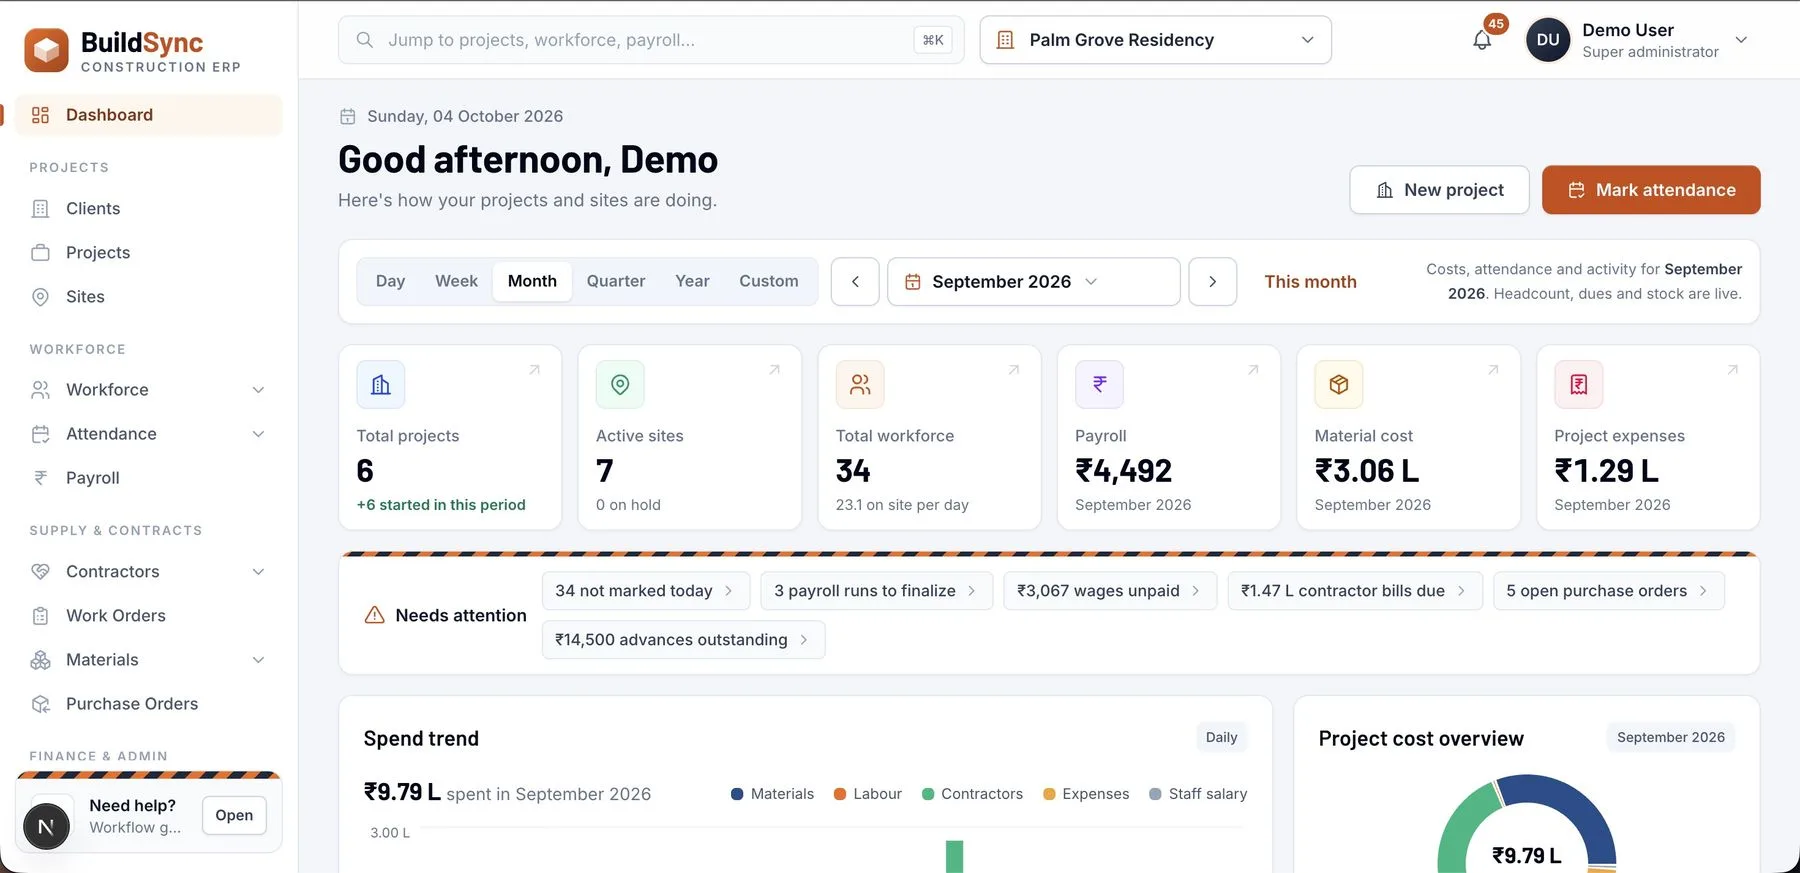Open Payroll card arrow icon
The image size is (1800, 873).
[1253, 370]
